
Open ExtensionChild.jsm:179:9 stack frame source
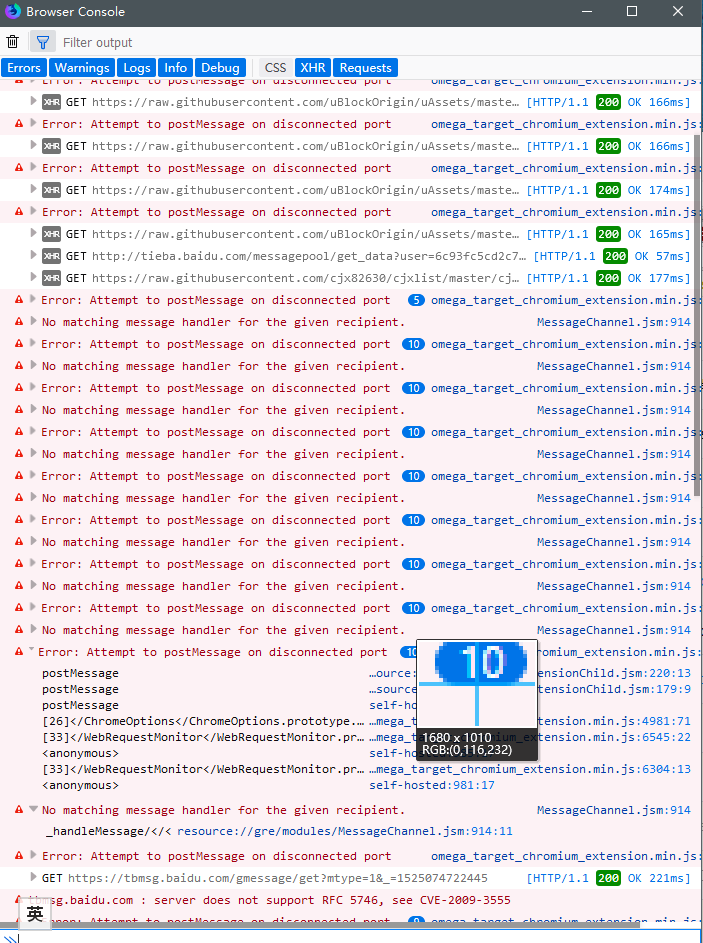point(613,689)
